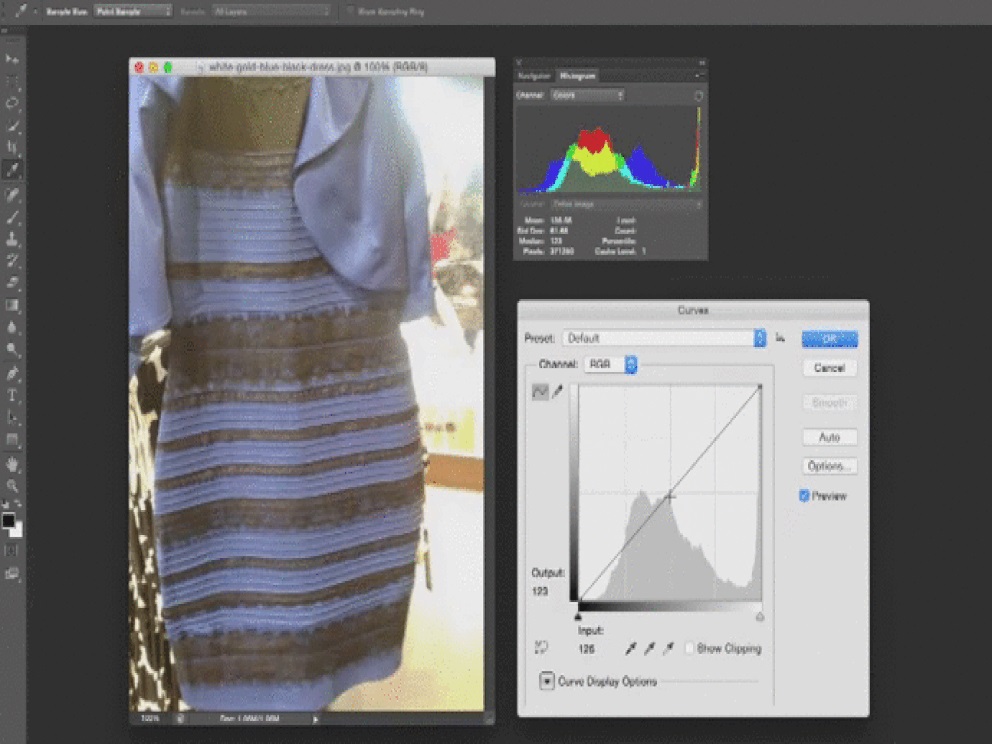Uncheck the Preview checkbox
The image size is (992, 744).
[x=804, y=496]
